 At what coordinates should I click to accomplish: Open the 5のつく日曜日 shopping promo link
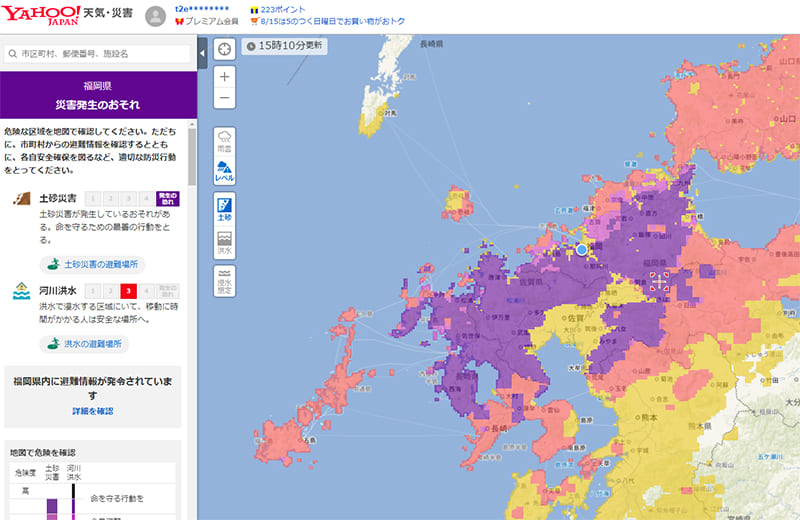328,21
